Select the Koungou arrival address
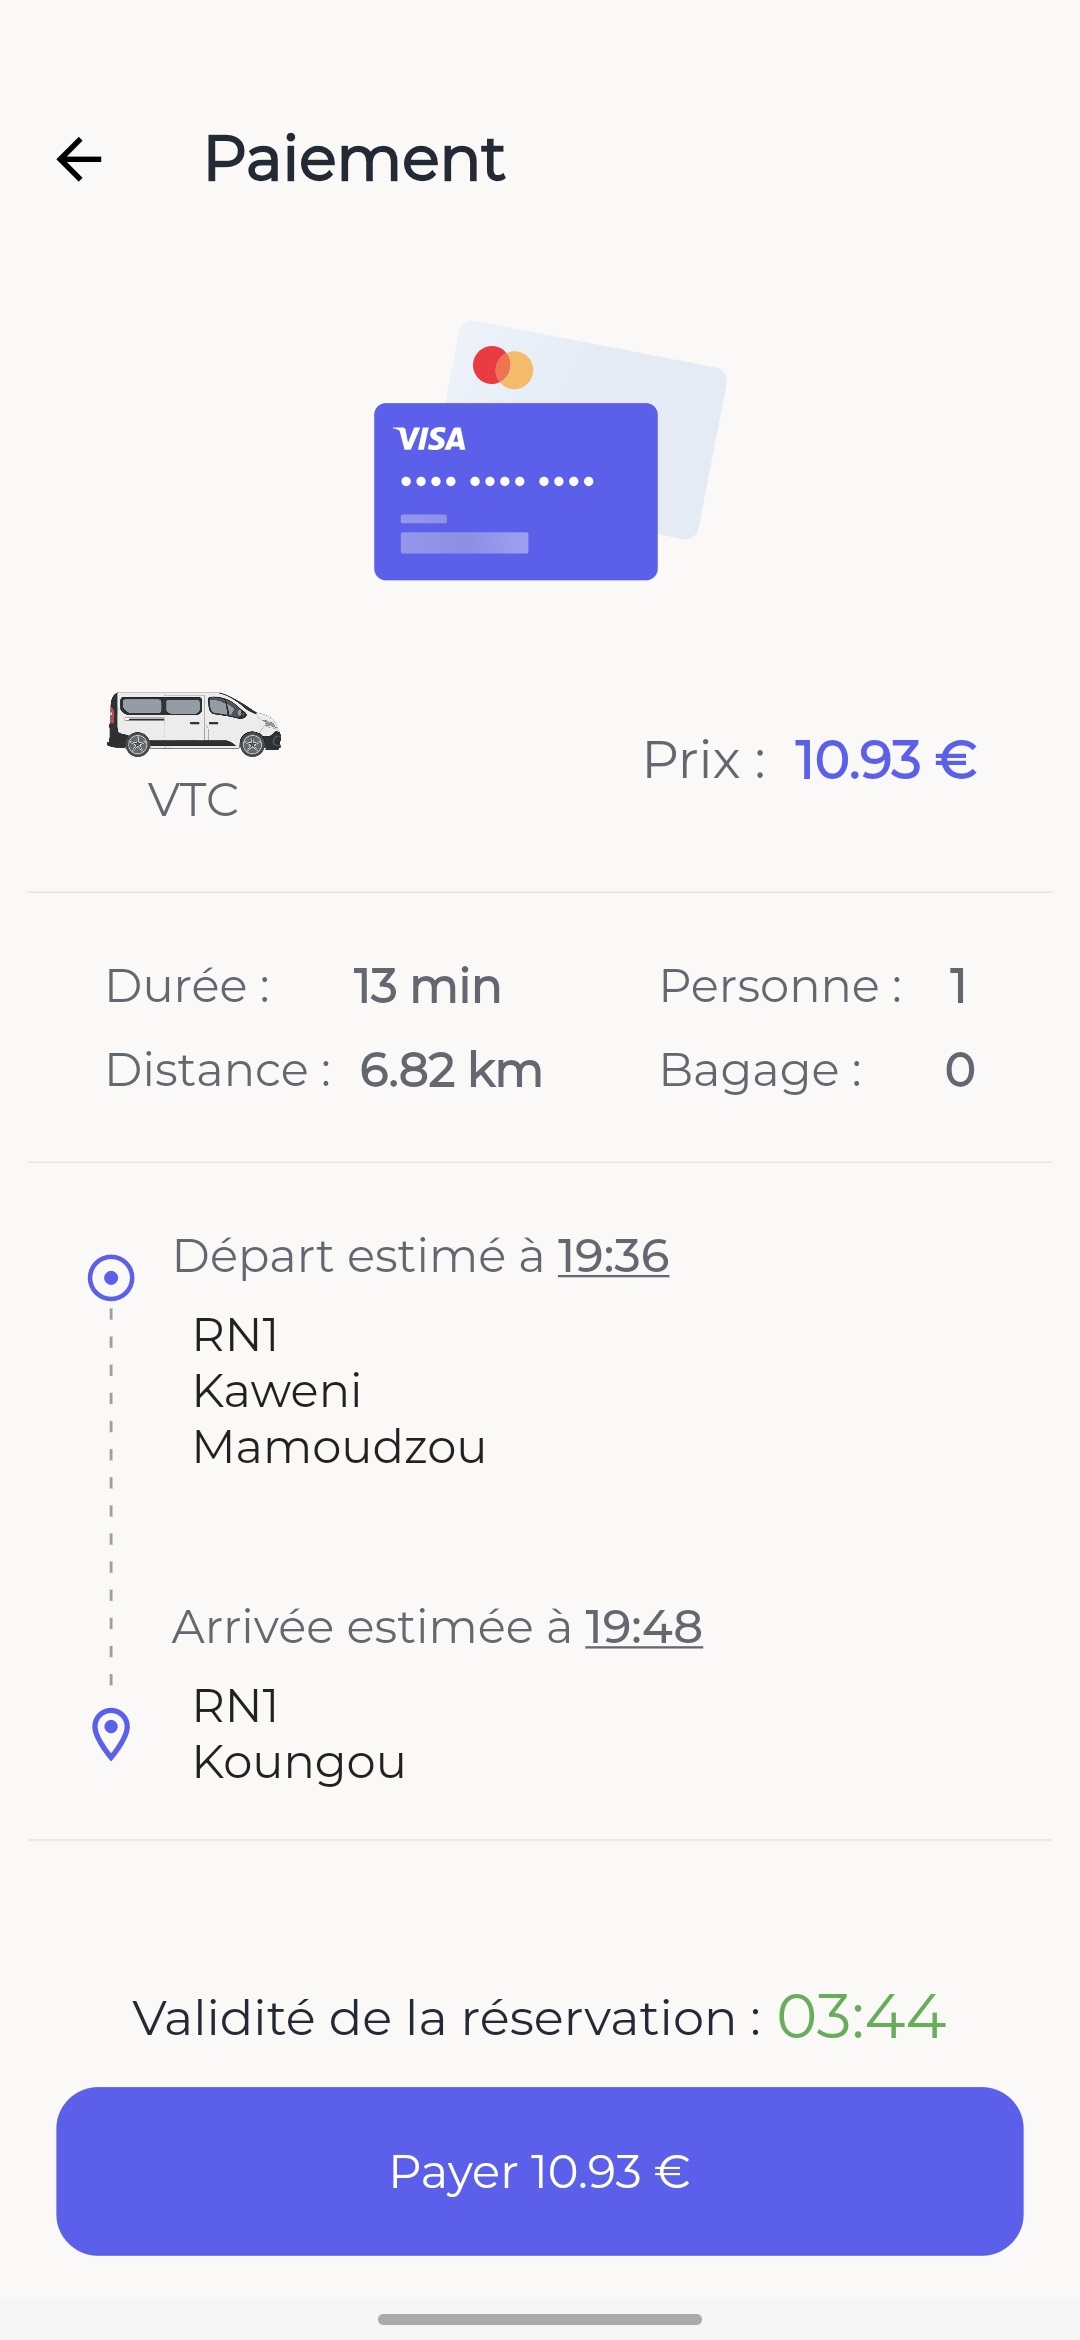 [299, 1734]
